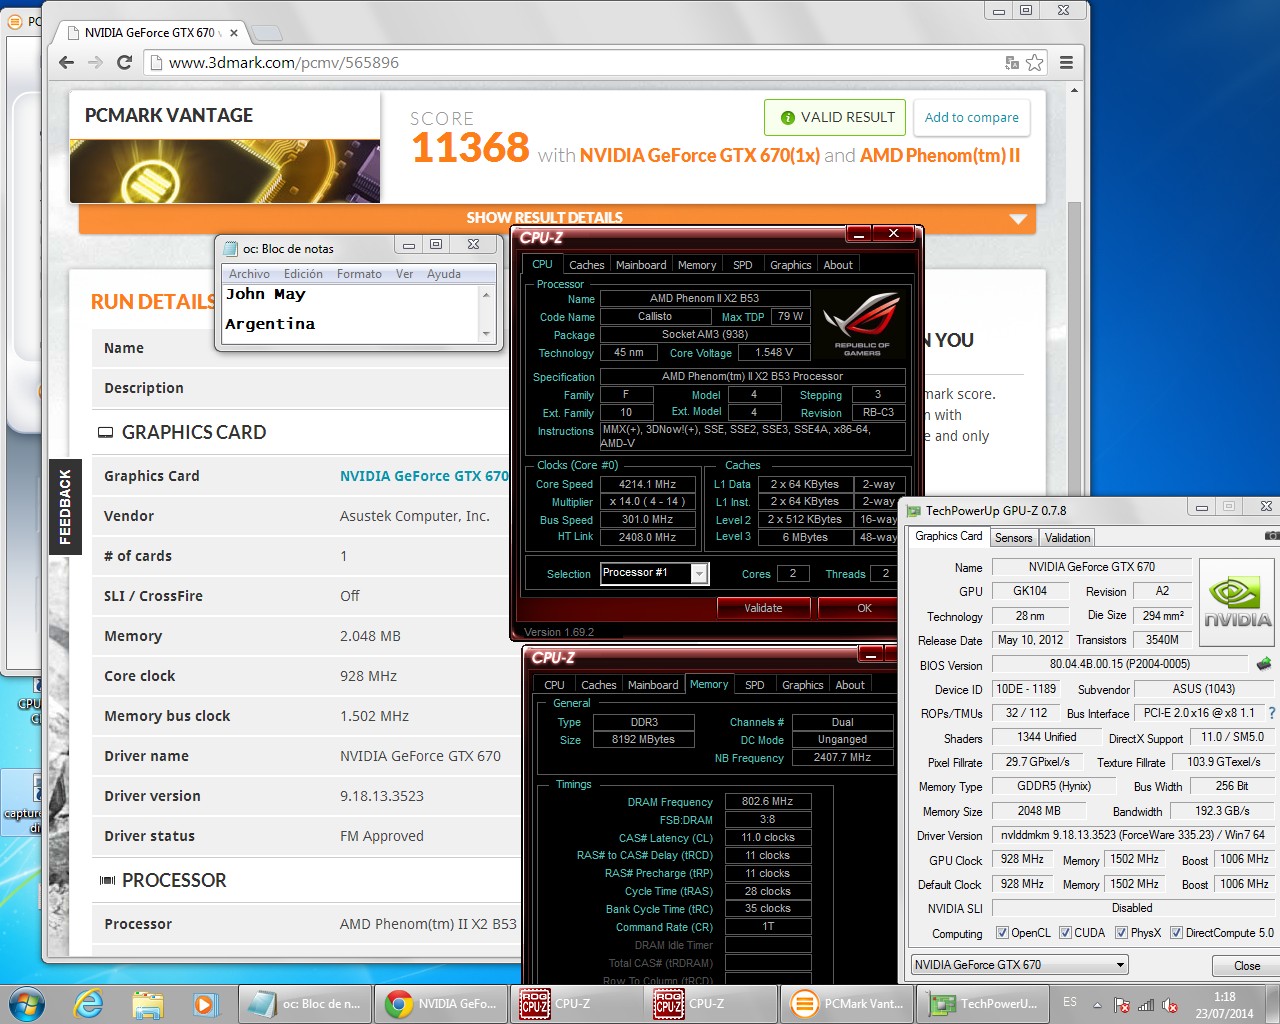Click the About tab in upper CPU-Z
Screen dimensions: 1280x1024
838,265
